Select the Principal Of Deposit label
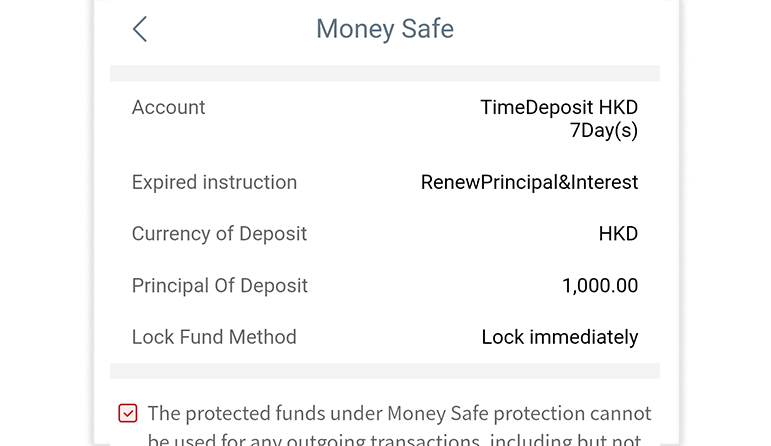The width and height of the screenshot is (771, 446). [219, 286]
